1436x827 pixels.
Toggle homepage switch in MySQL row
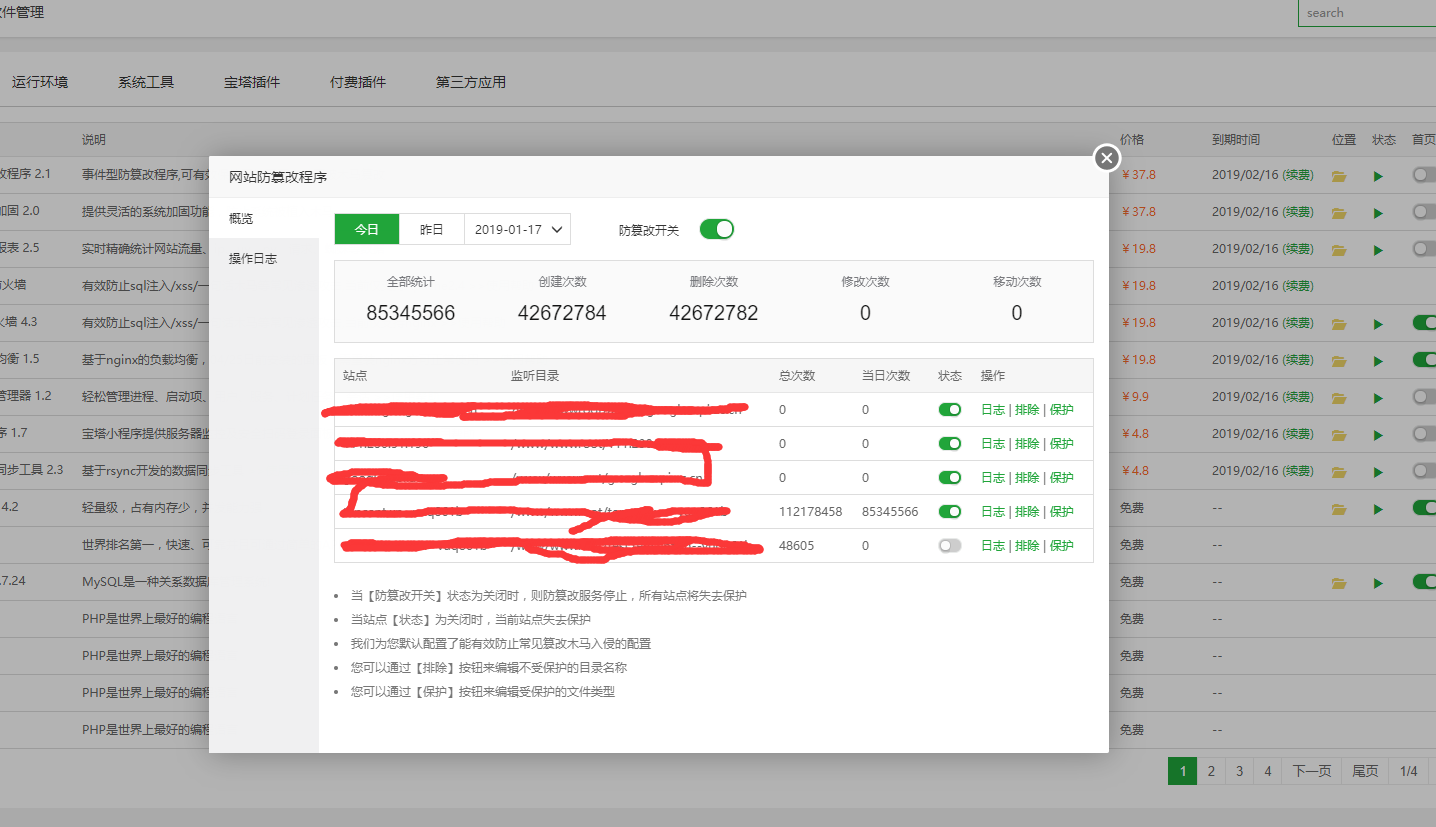1424,581
